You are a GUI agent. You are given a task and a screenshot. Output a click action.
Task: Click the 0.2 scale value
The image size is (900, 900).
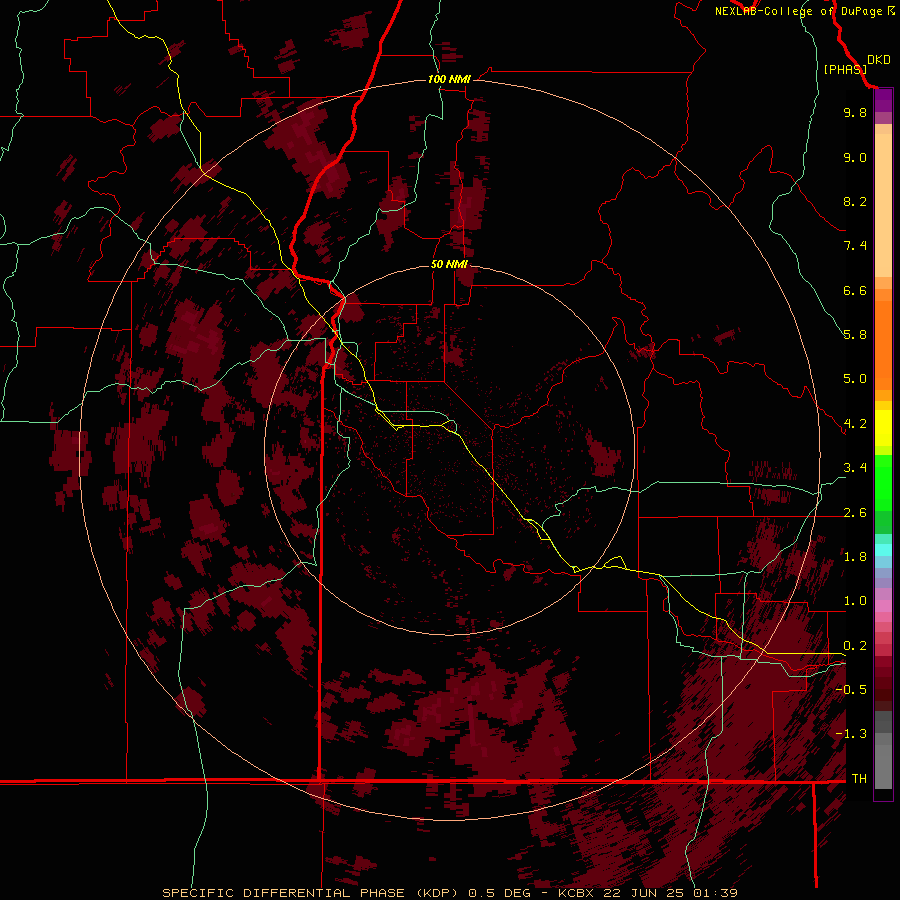pos(855,646)
